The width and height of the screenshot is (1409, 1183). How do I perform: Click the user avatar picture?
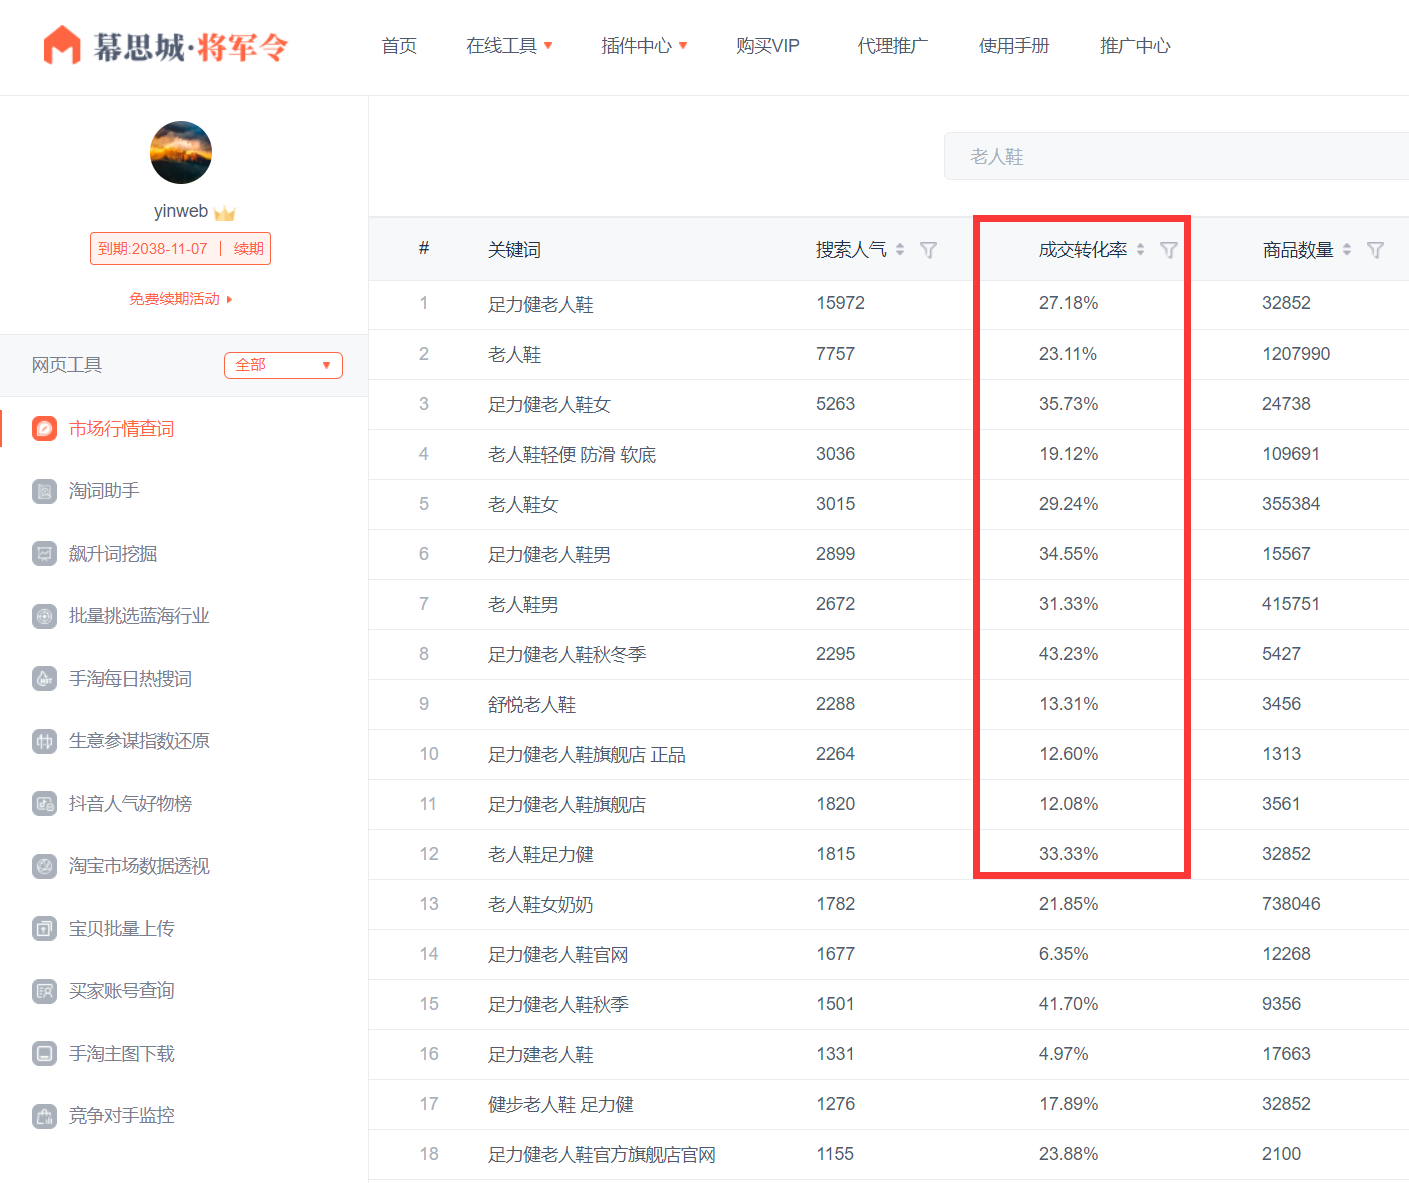coord(181,153)
